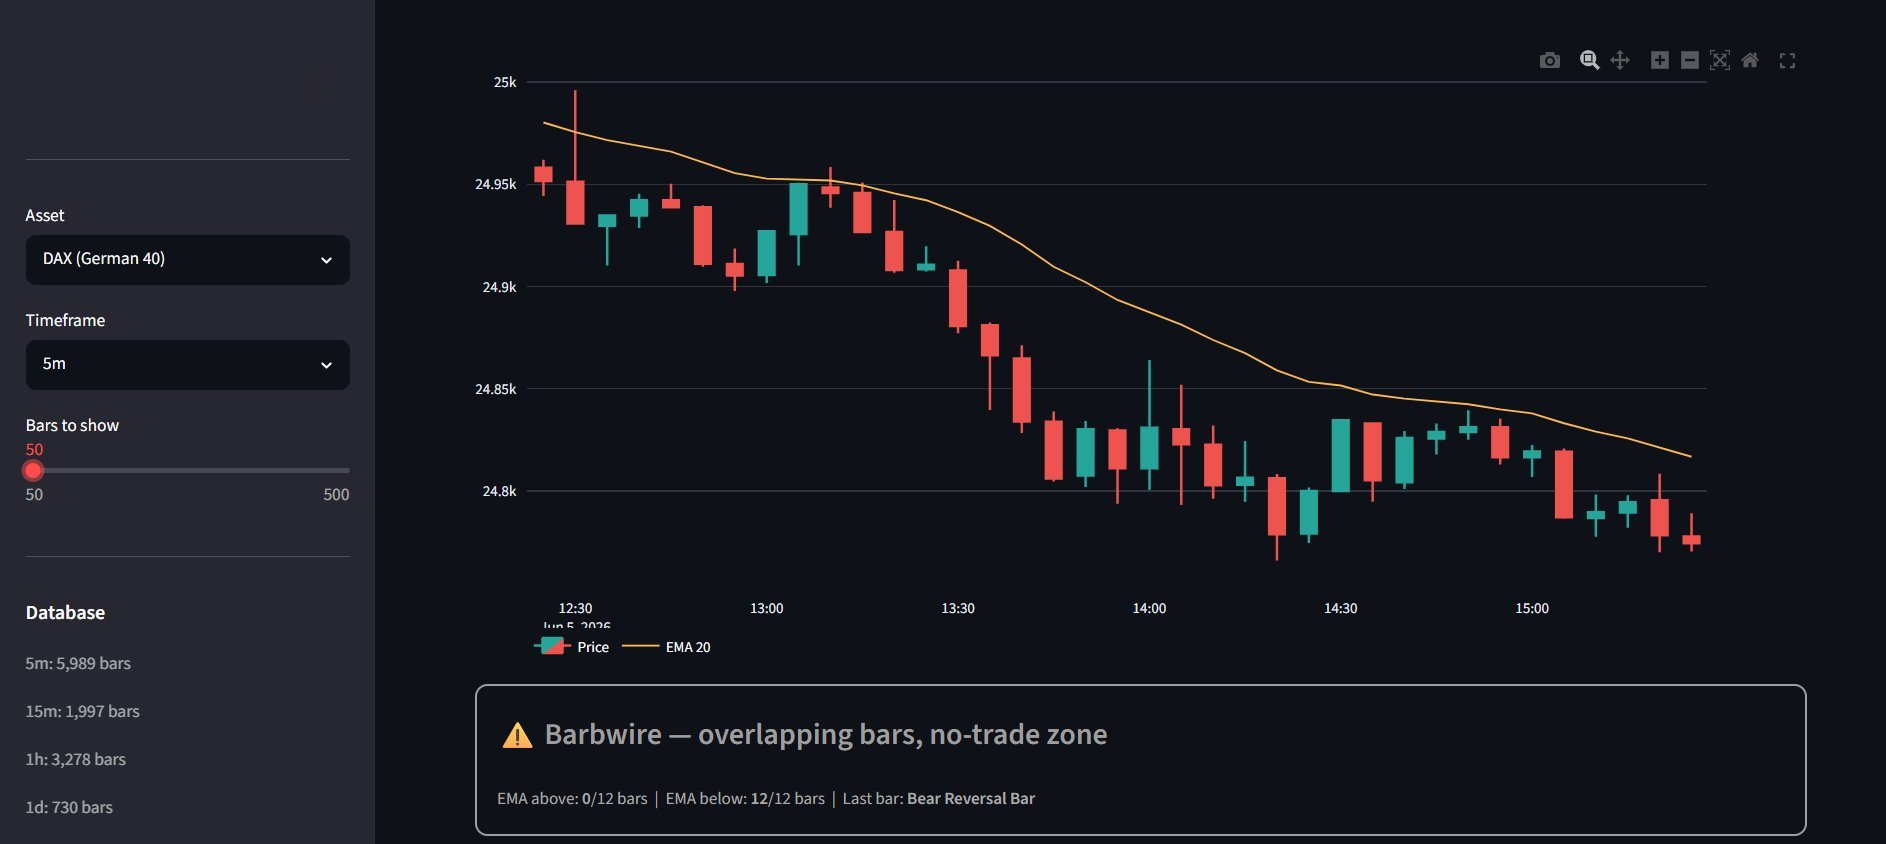Click the 'EMA below: 12/12 bars' status text
This screenshot has height=844, width=1886.
coord(745,799)
